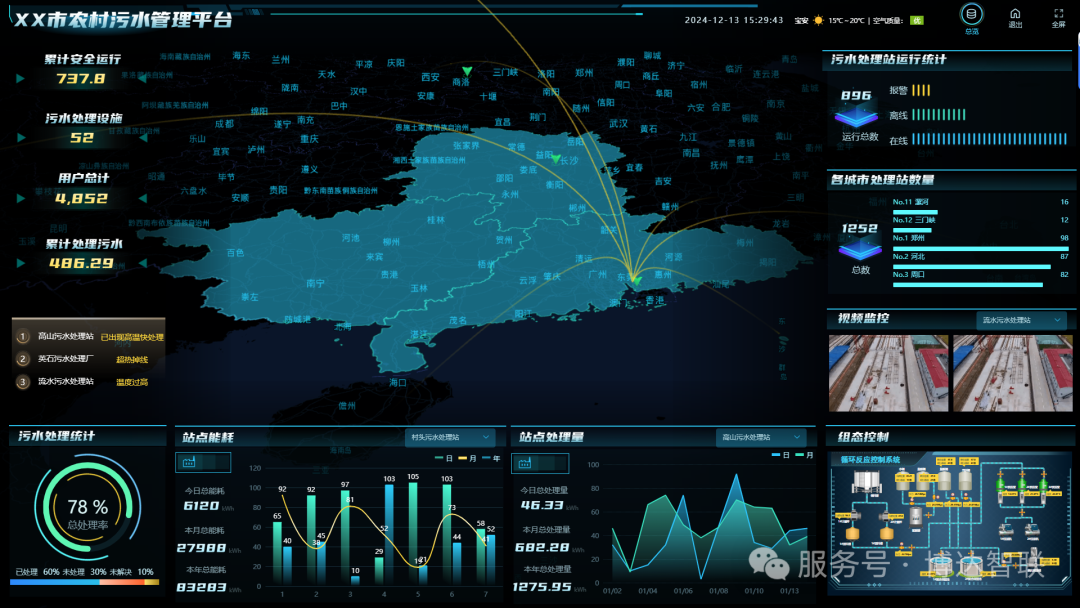This screenshot has height=608, width=1080.
Task: Enter fullscreen with the 全屏 icon
Action: (x=1058, y=14)
